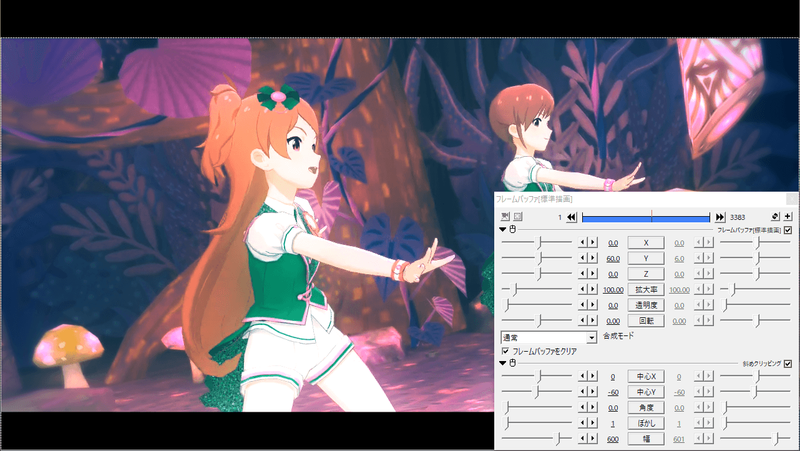This screenshot has height=451, width=800.
Task: Click the left Y slider
Action: 537,258
